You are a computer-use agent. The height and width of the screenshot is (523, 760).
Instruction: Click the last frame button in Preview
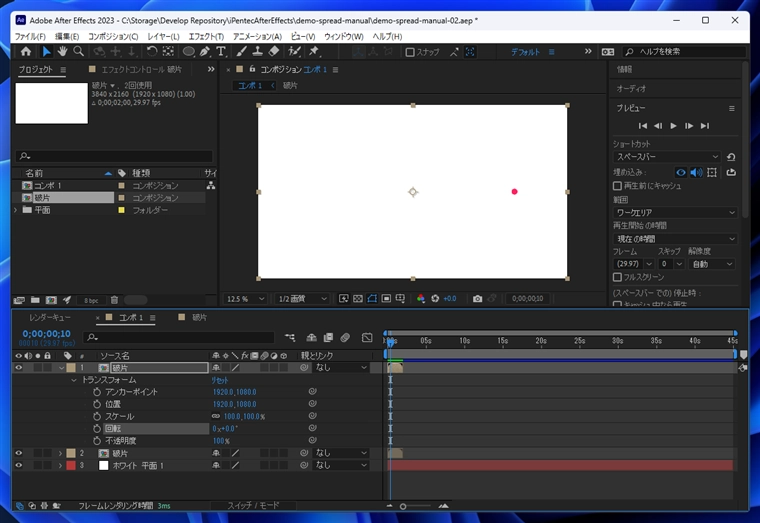tap(705, 126)
